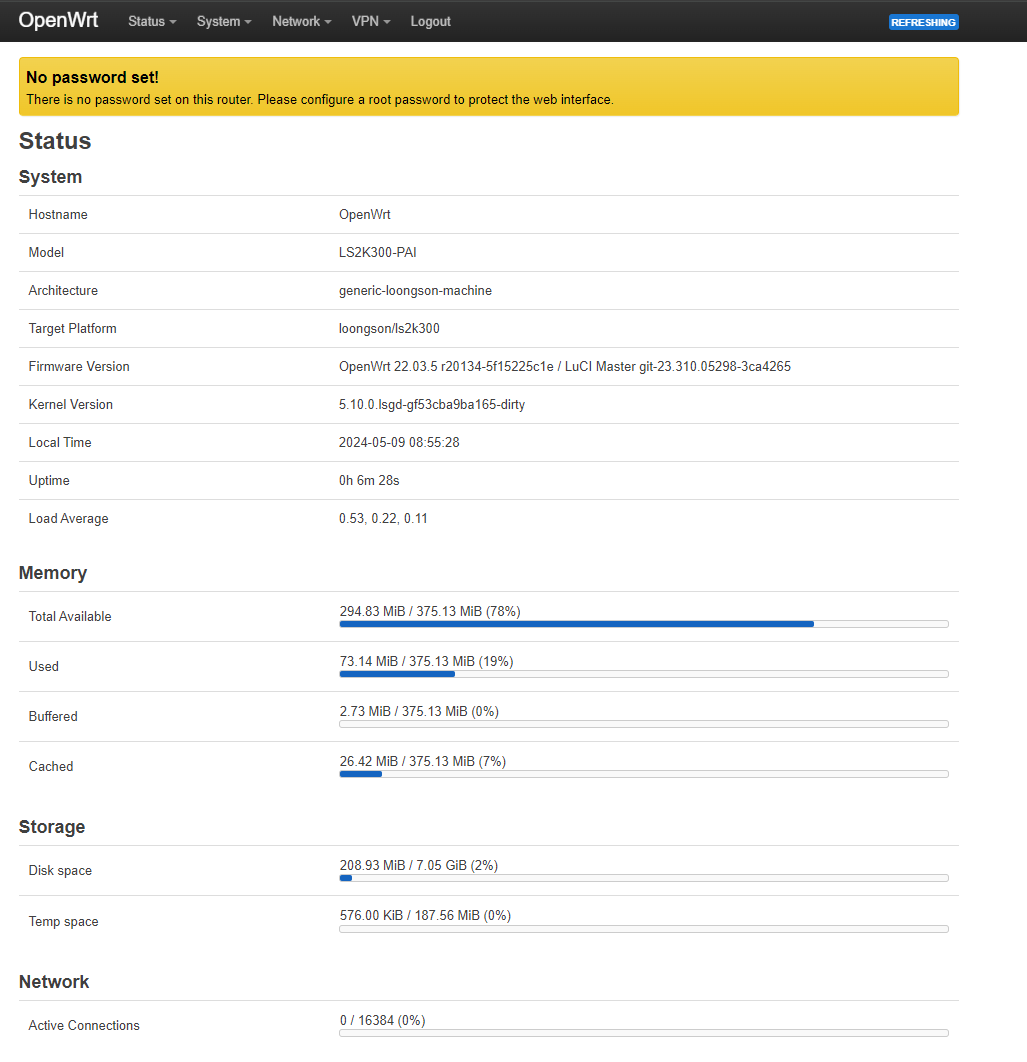Click the Hostname value OpenWrt

(x=365, y=215)
